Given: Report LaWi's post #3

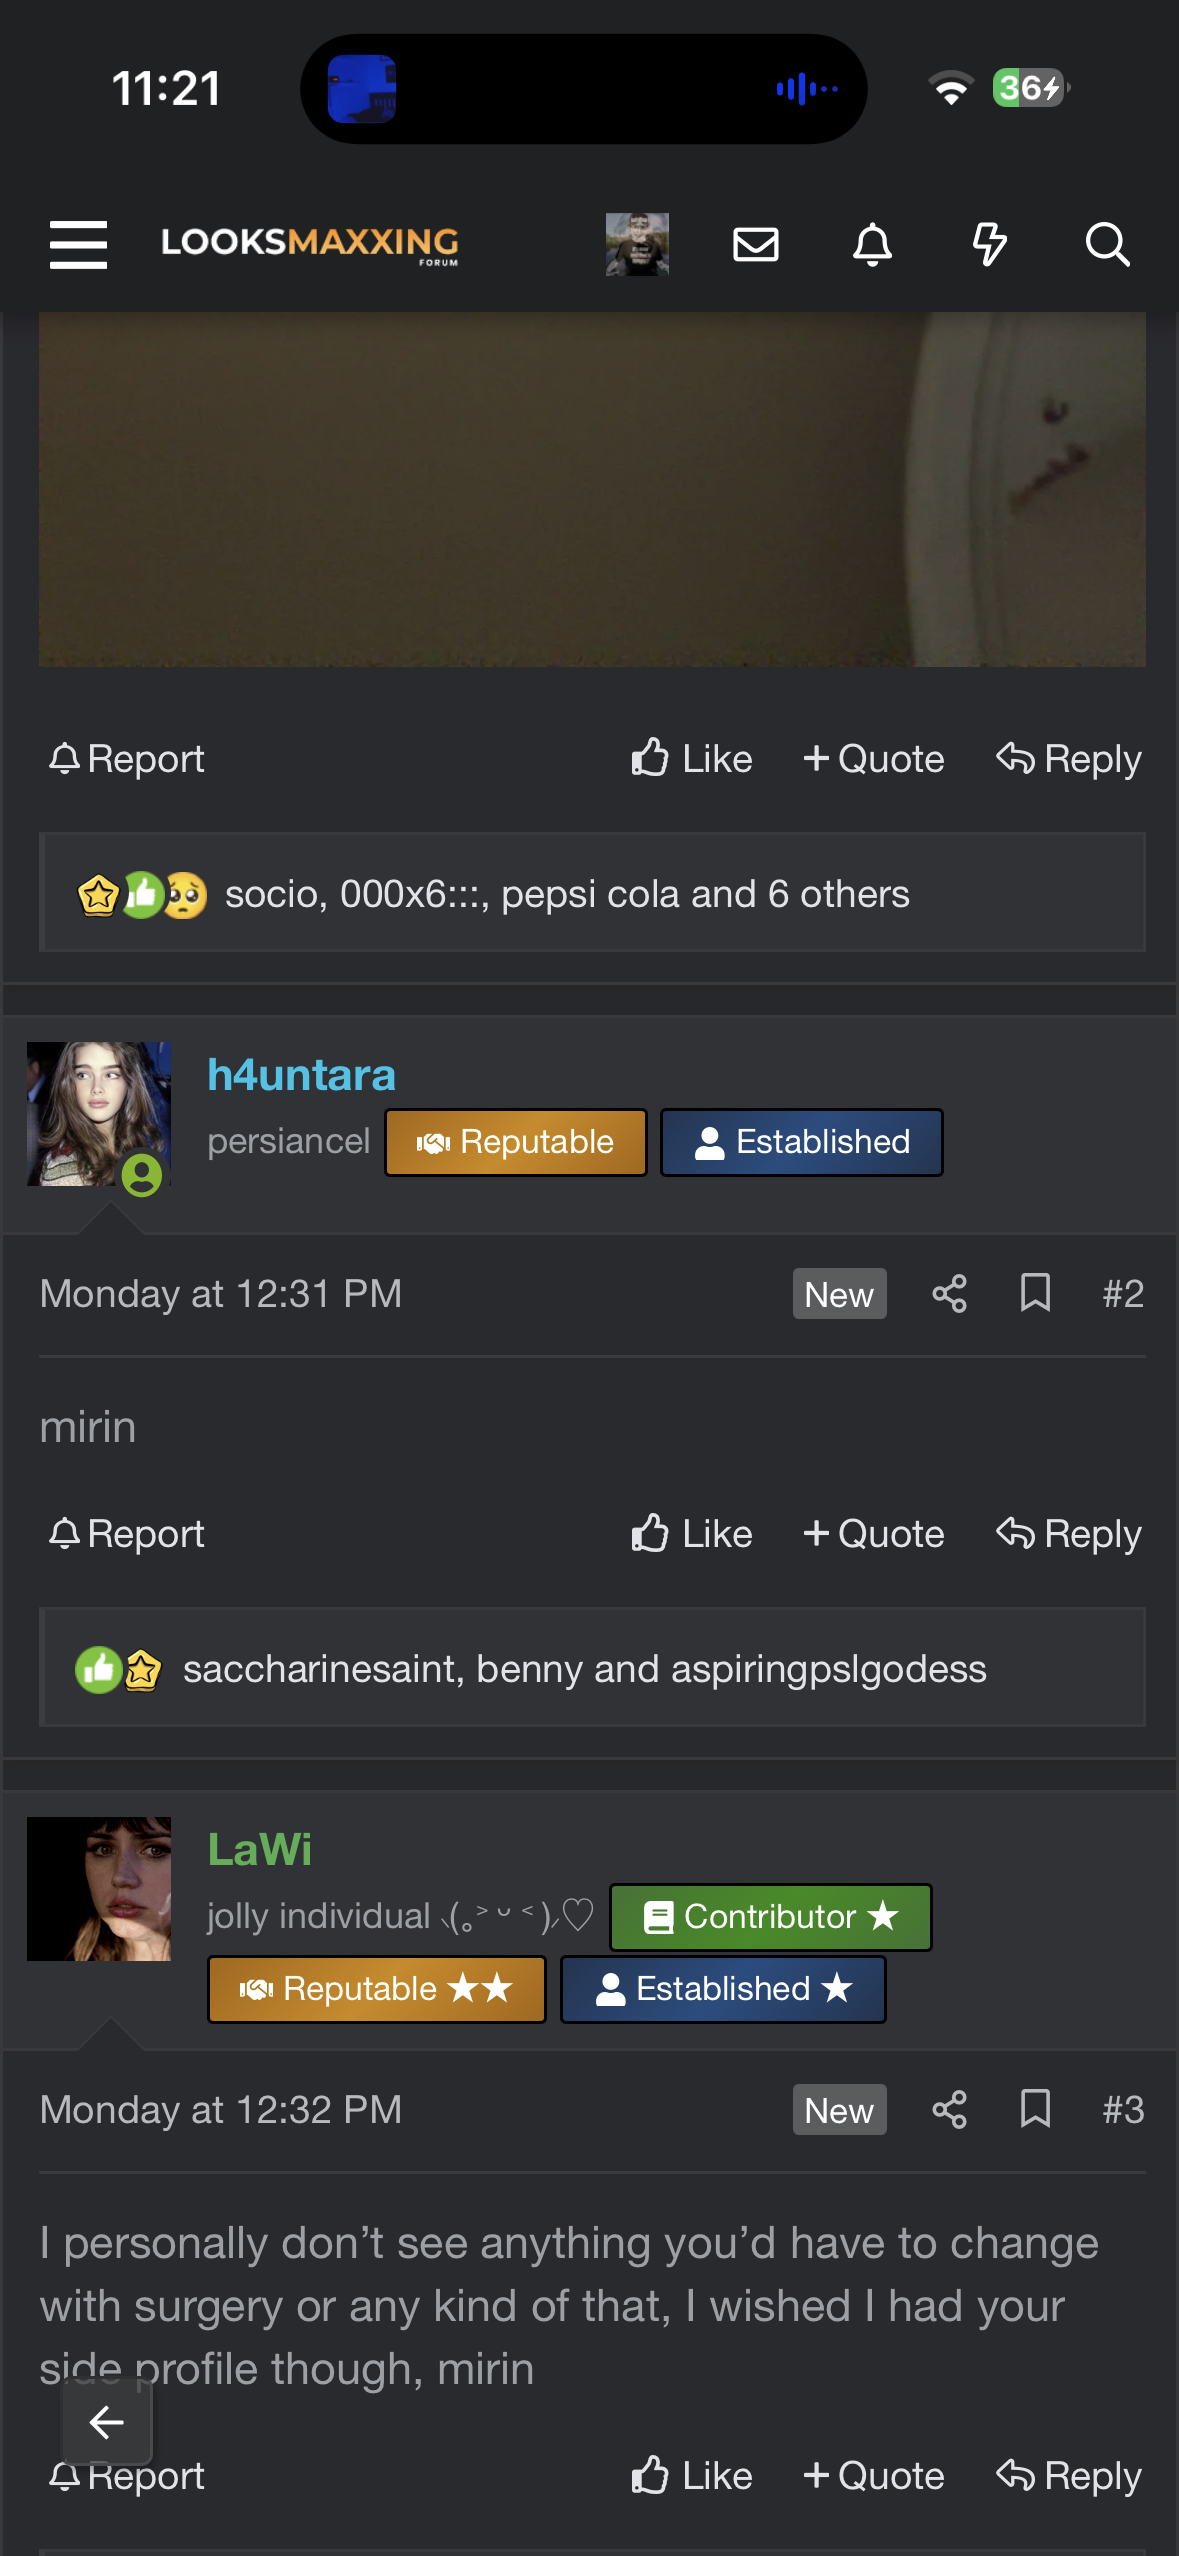Looking at the screenshot, I should pyautogui.click(x=127, y=2476).
